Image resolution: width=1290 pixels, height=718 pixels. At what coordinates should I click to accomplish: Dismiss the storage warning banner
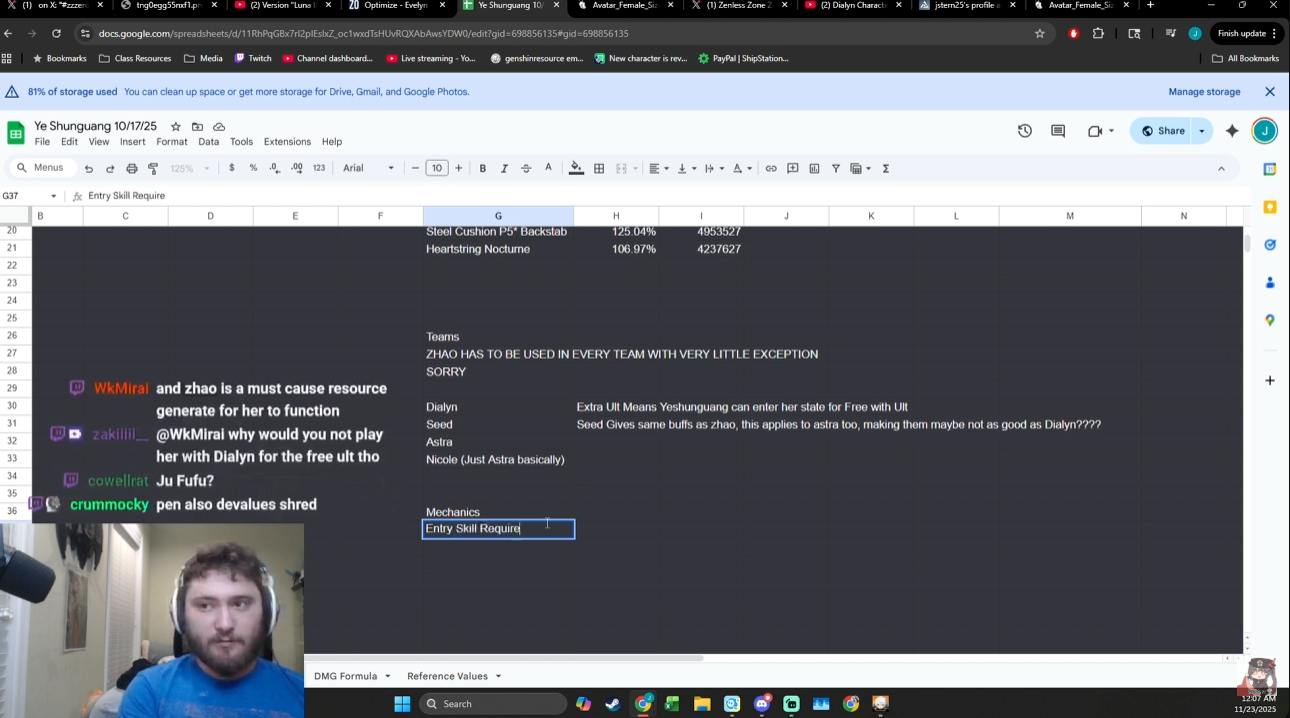point(1270,92)
